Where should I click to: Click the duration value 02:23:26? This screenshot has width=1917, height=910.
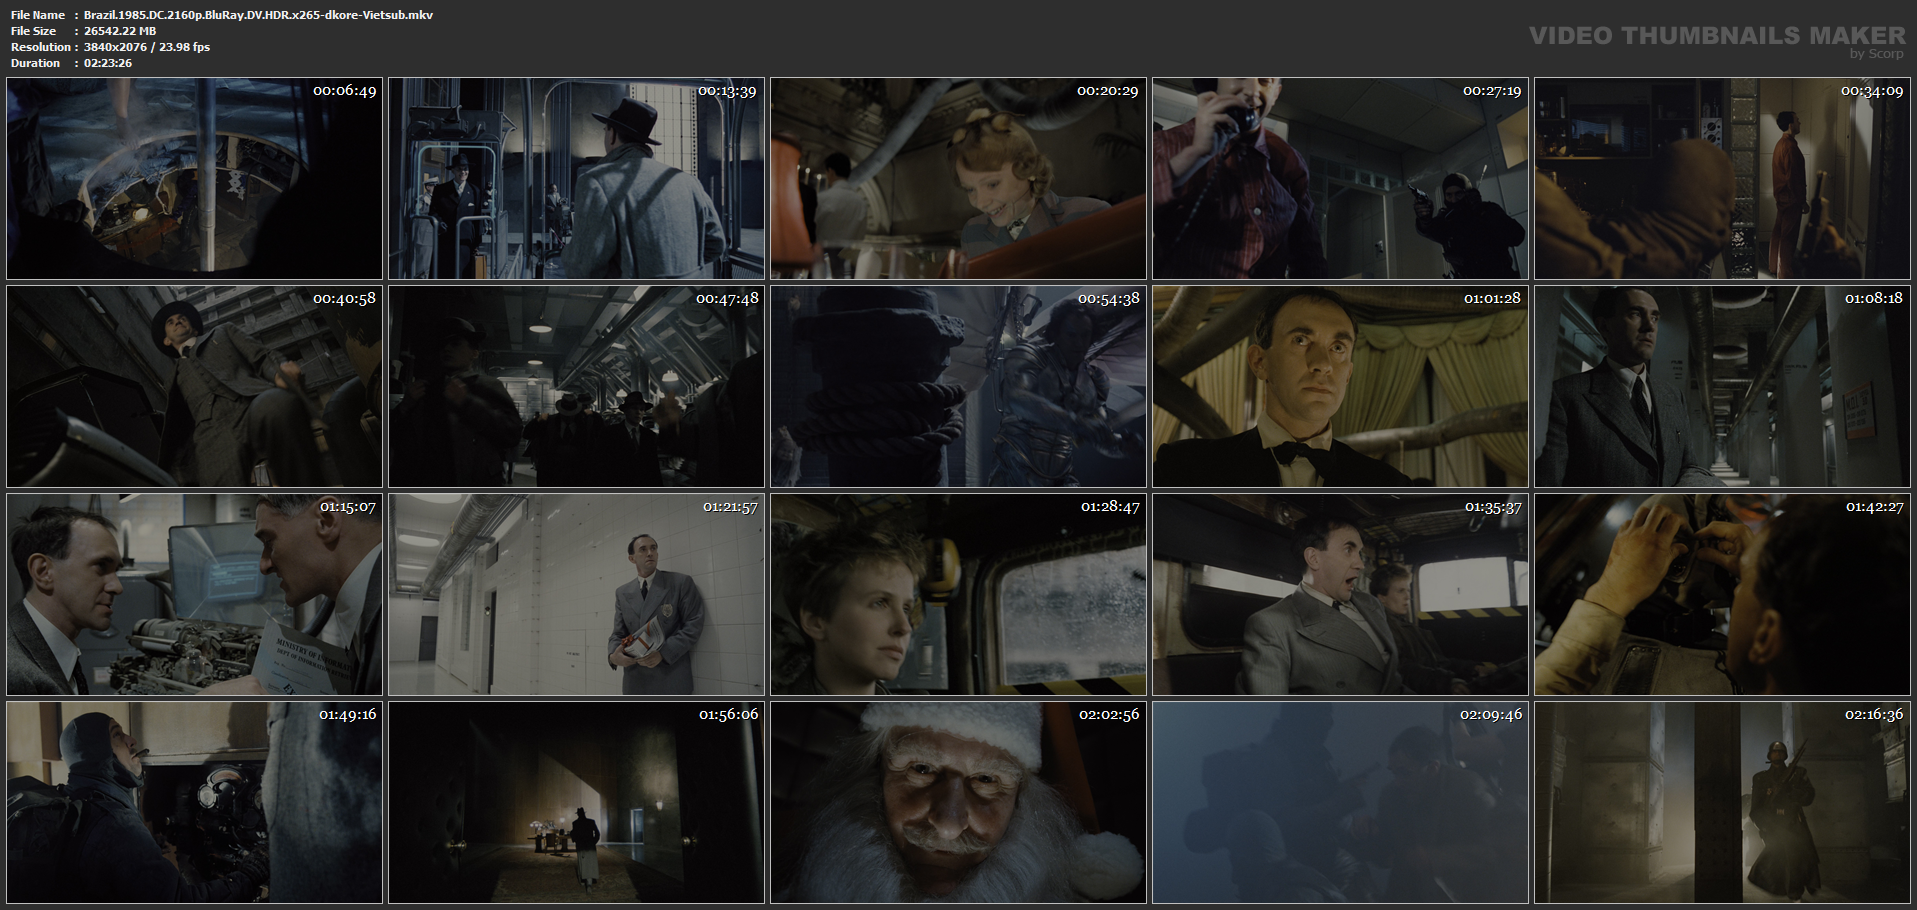point(108,63)
